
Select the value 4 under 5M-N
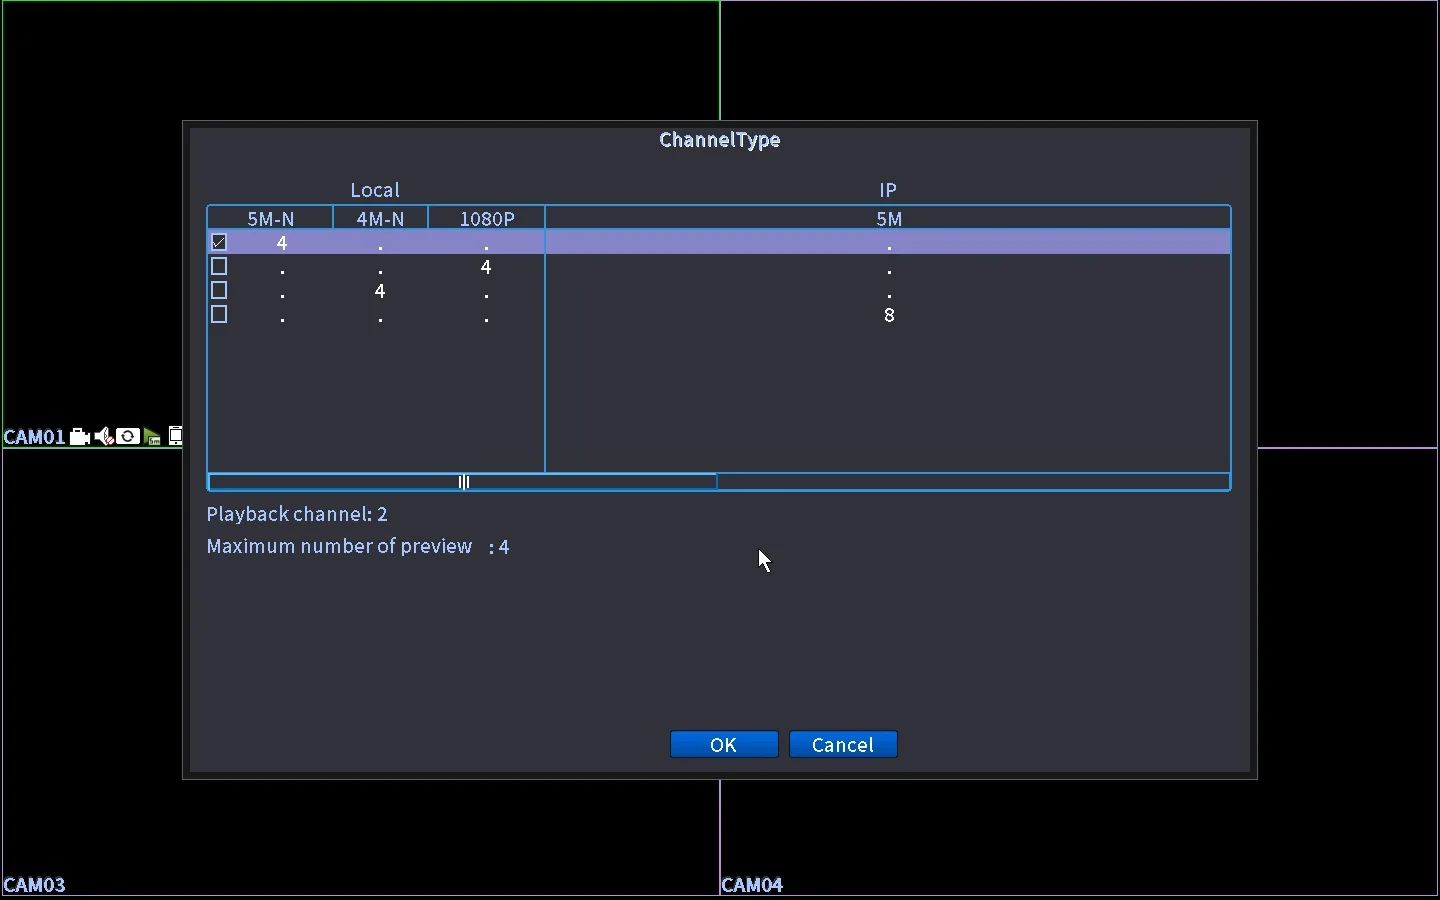283,243
